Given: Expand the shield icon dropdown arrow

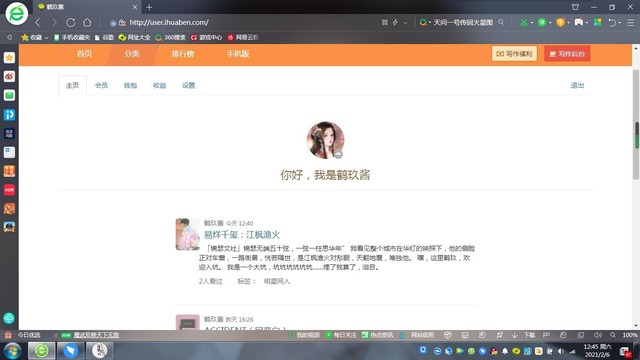Looking at the screenshot, I should tap(568, 23).
